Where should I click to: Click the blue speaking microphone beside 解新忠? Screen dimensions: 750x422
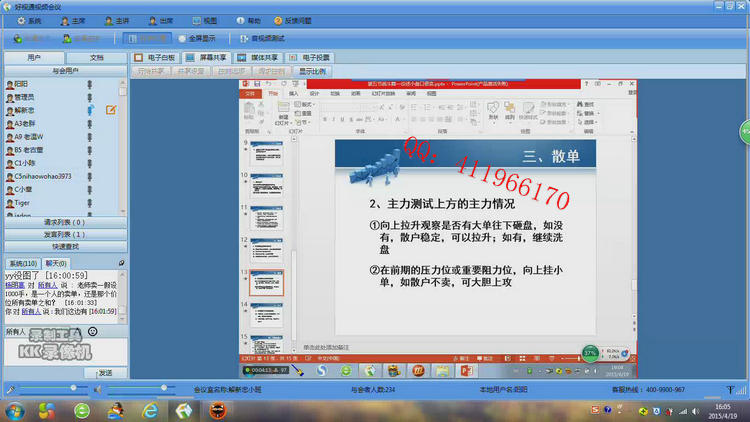90,111
